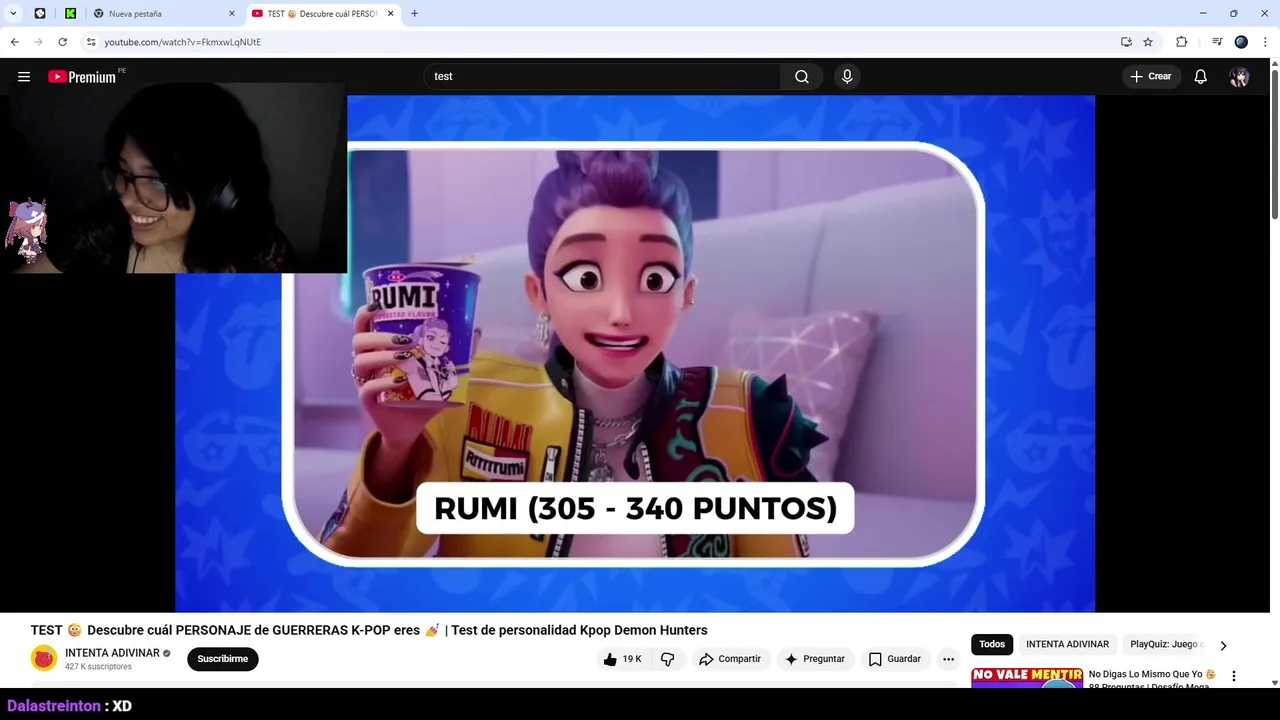Screen dimensions: 1280x720
Task: Click the main video player
Action: [635, 353]
